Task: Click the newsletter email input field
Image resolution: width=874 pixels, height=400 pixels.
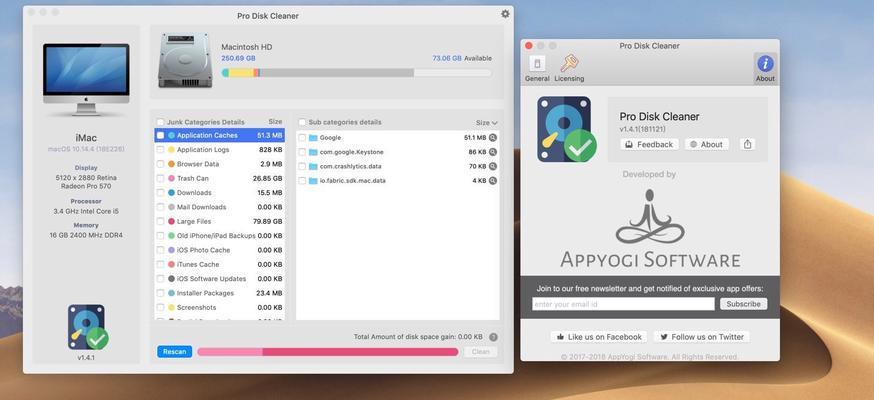Action: pyautogui.click(x=623, y=304)
